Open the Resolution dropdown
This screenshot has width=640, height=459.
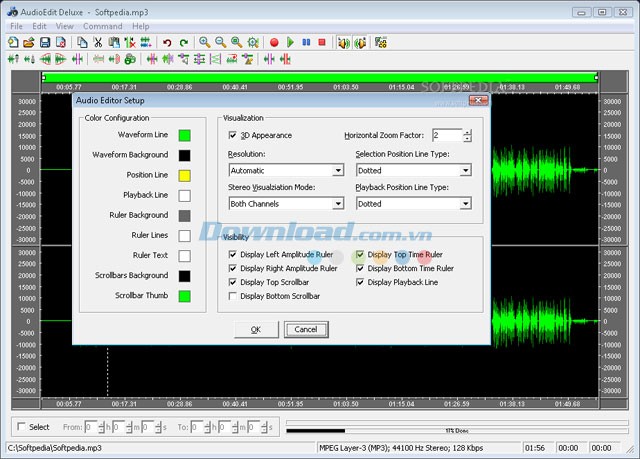(337, 171)
